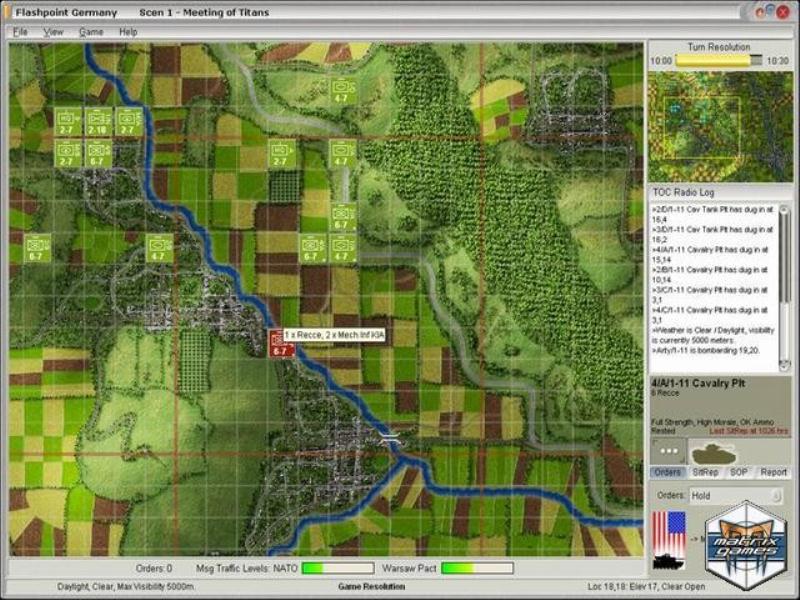The image size is (800, 600).
Task: Click the three-dots unit formation icon
Action: (x=668, y=451)
